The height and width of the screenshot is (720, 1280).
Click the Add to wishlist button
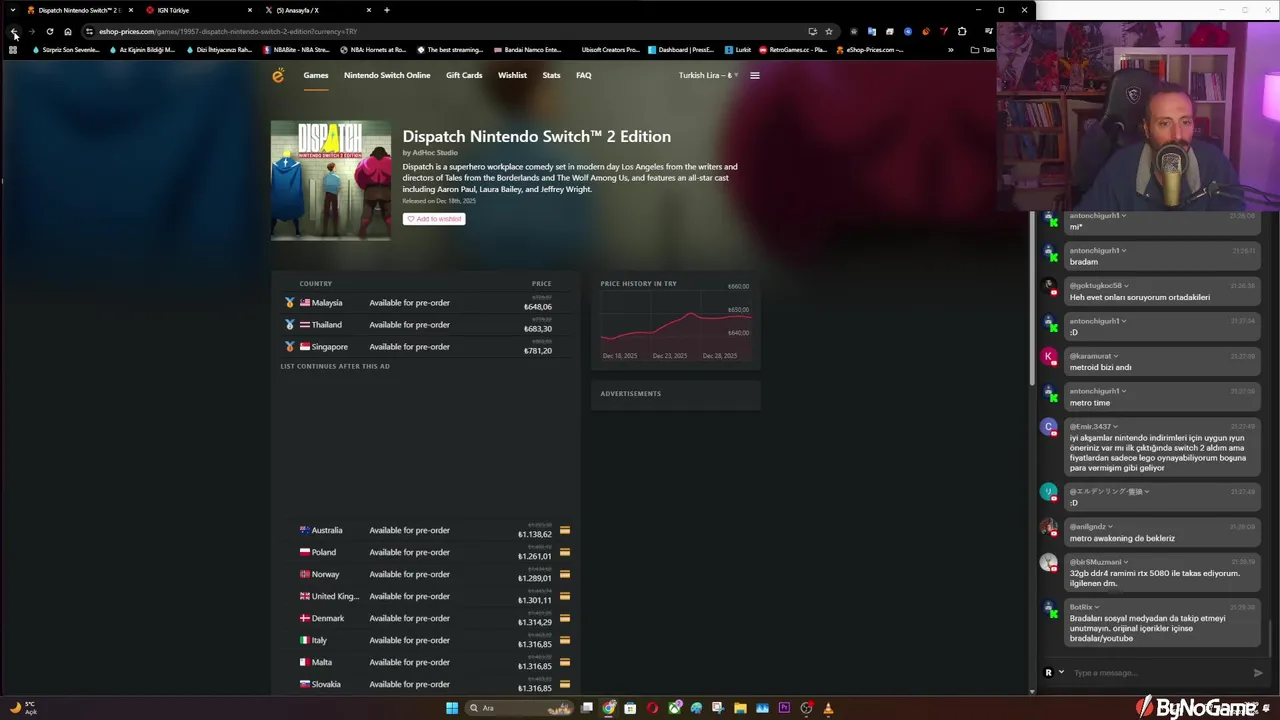(434, 219)
